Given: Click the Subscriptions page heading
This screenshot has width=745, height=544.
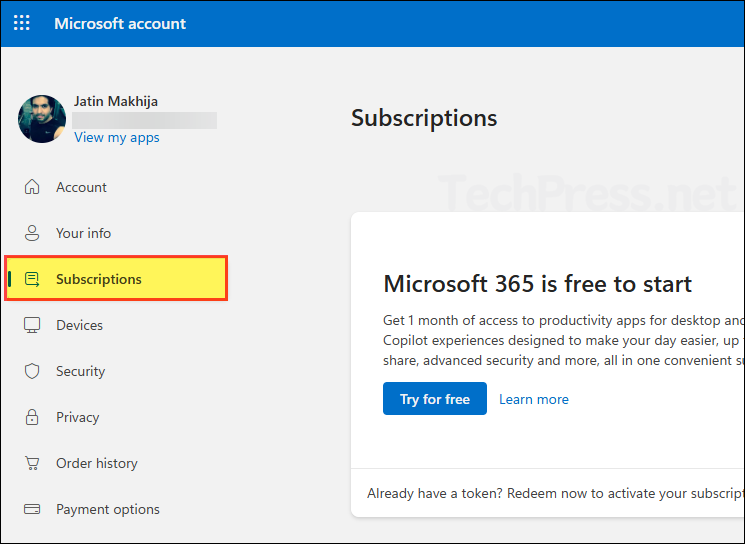Looking at the screenshot, I should [x=424, y=118].
